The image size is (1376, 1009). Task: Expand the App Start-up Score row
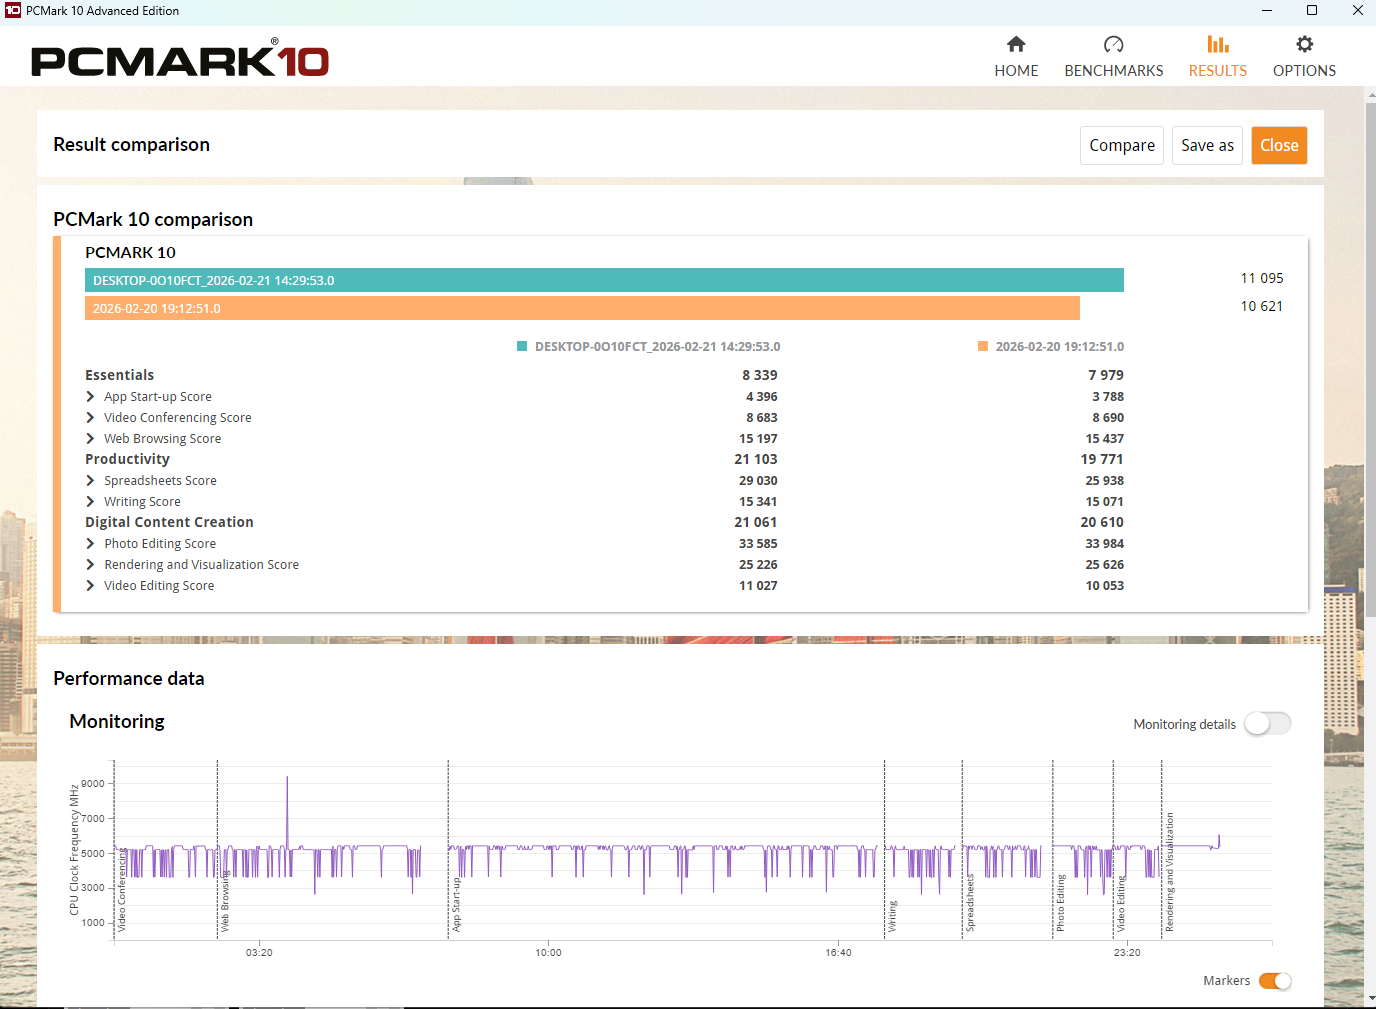(x=90, y=397)
